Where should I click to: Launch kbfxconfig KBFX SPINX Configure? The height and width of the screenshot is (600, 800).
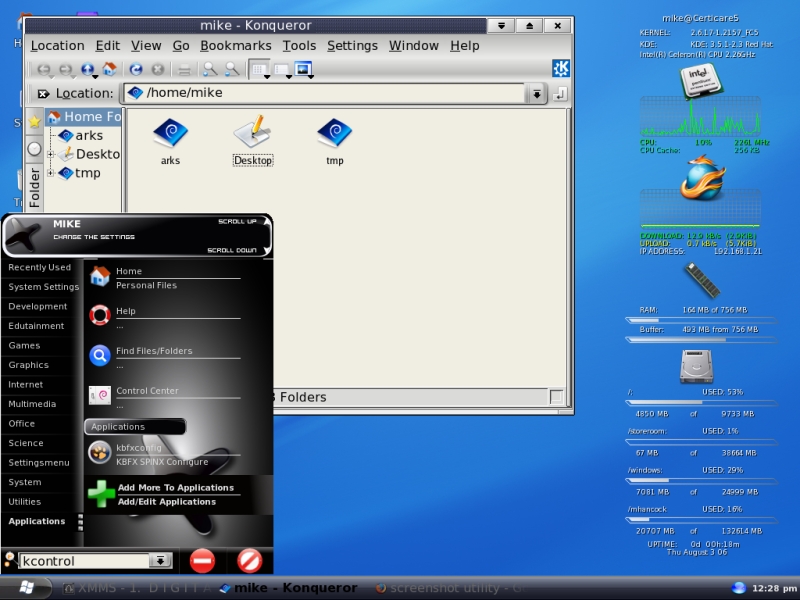click(x=164, y=454)
